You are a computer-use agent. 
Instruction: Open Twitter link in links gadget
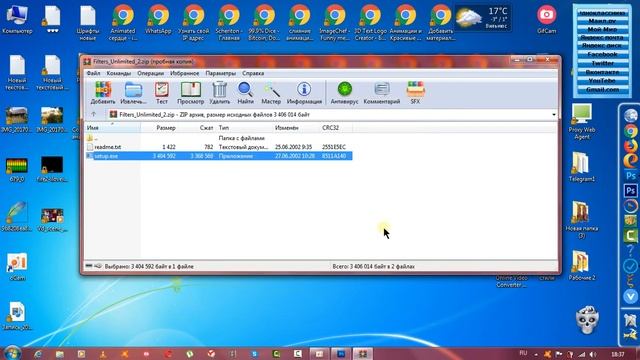point(602,63)
